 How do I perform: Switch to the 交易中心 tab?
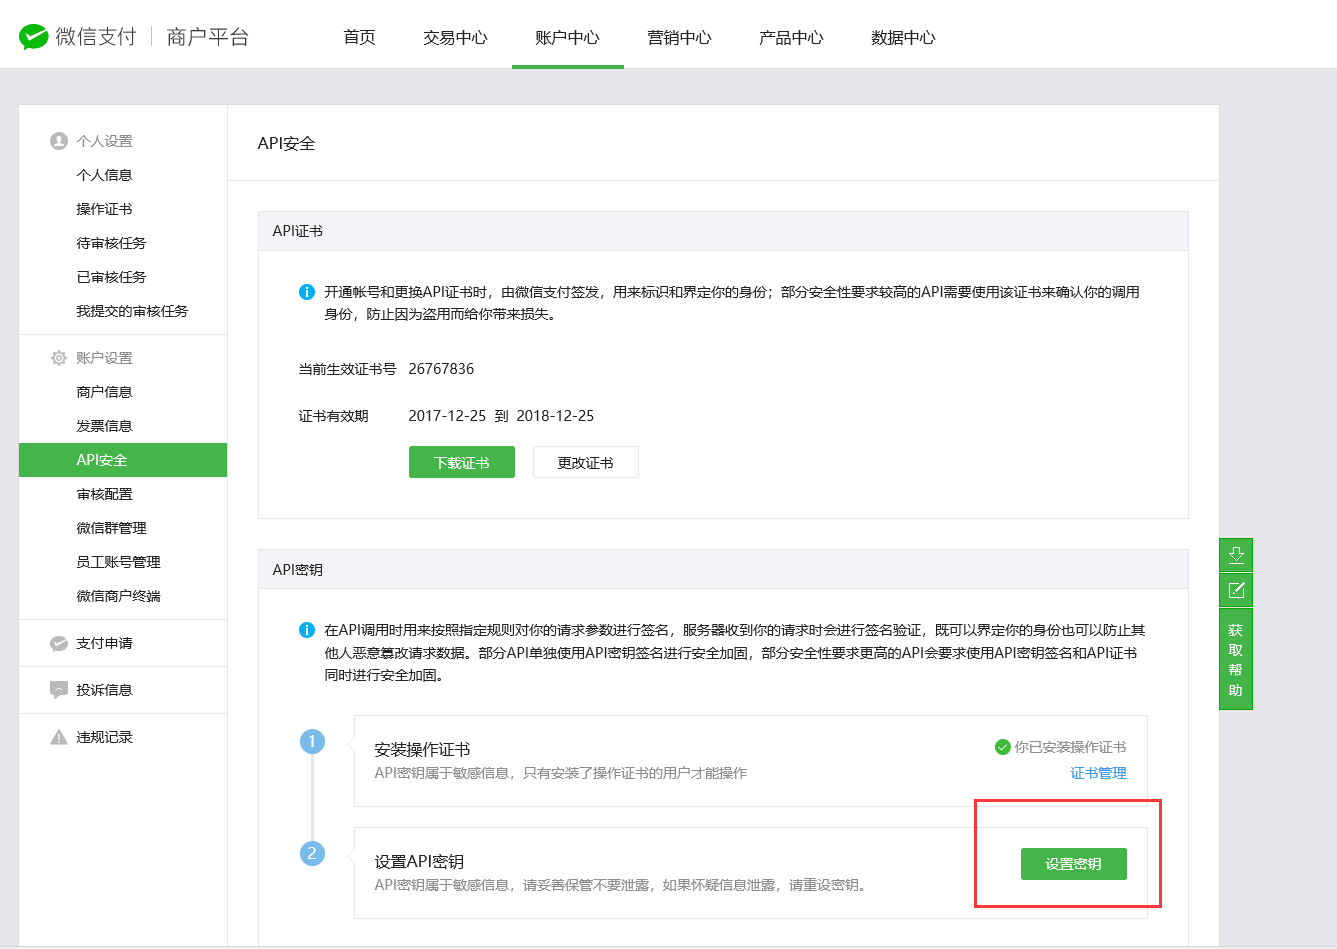click(455, 37)
